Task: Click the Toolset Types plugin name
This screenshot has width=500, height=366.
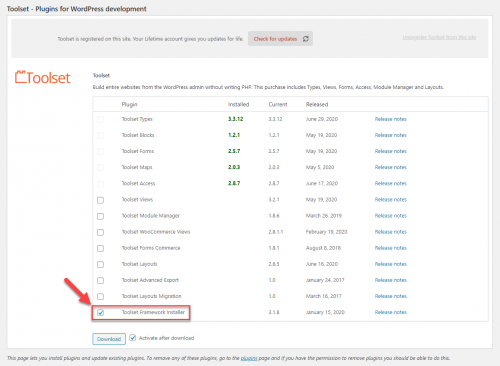Action: point(137,119)
